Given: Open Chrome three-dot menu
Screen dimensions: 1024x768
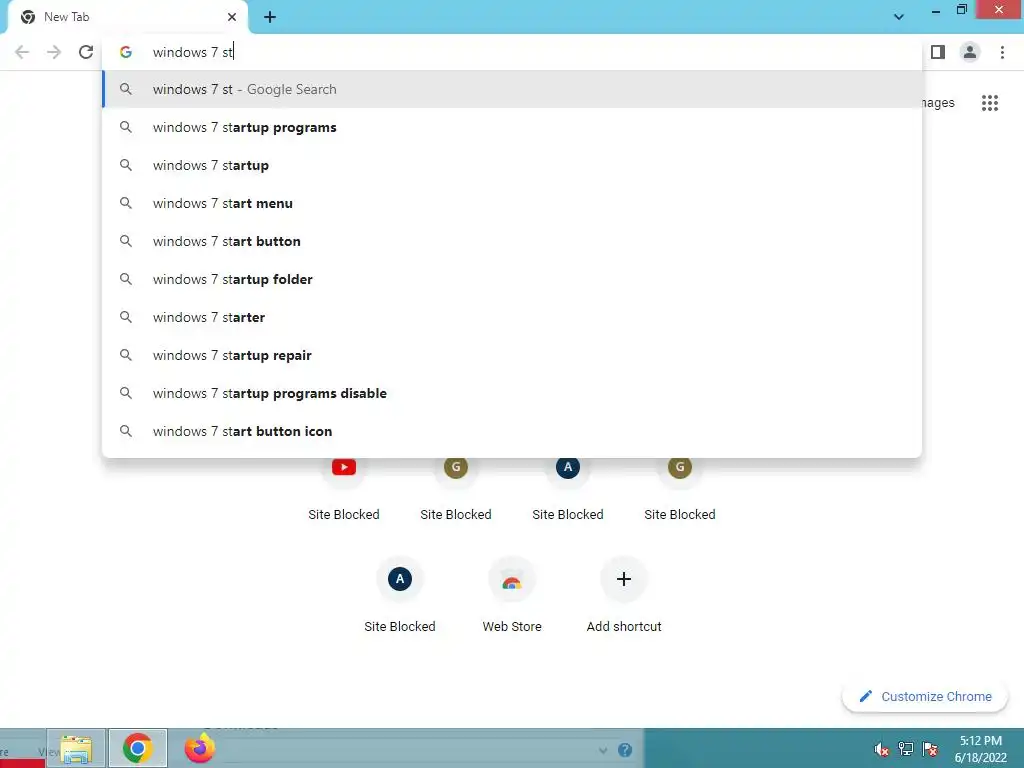Looking at the screenshot, I should (1002, 52).
